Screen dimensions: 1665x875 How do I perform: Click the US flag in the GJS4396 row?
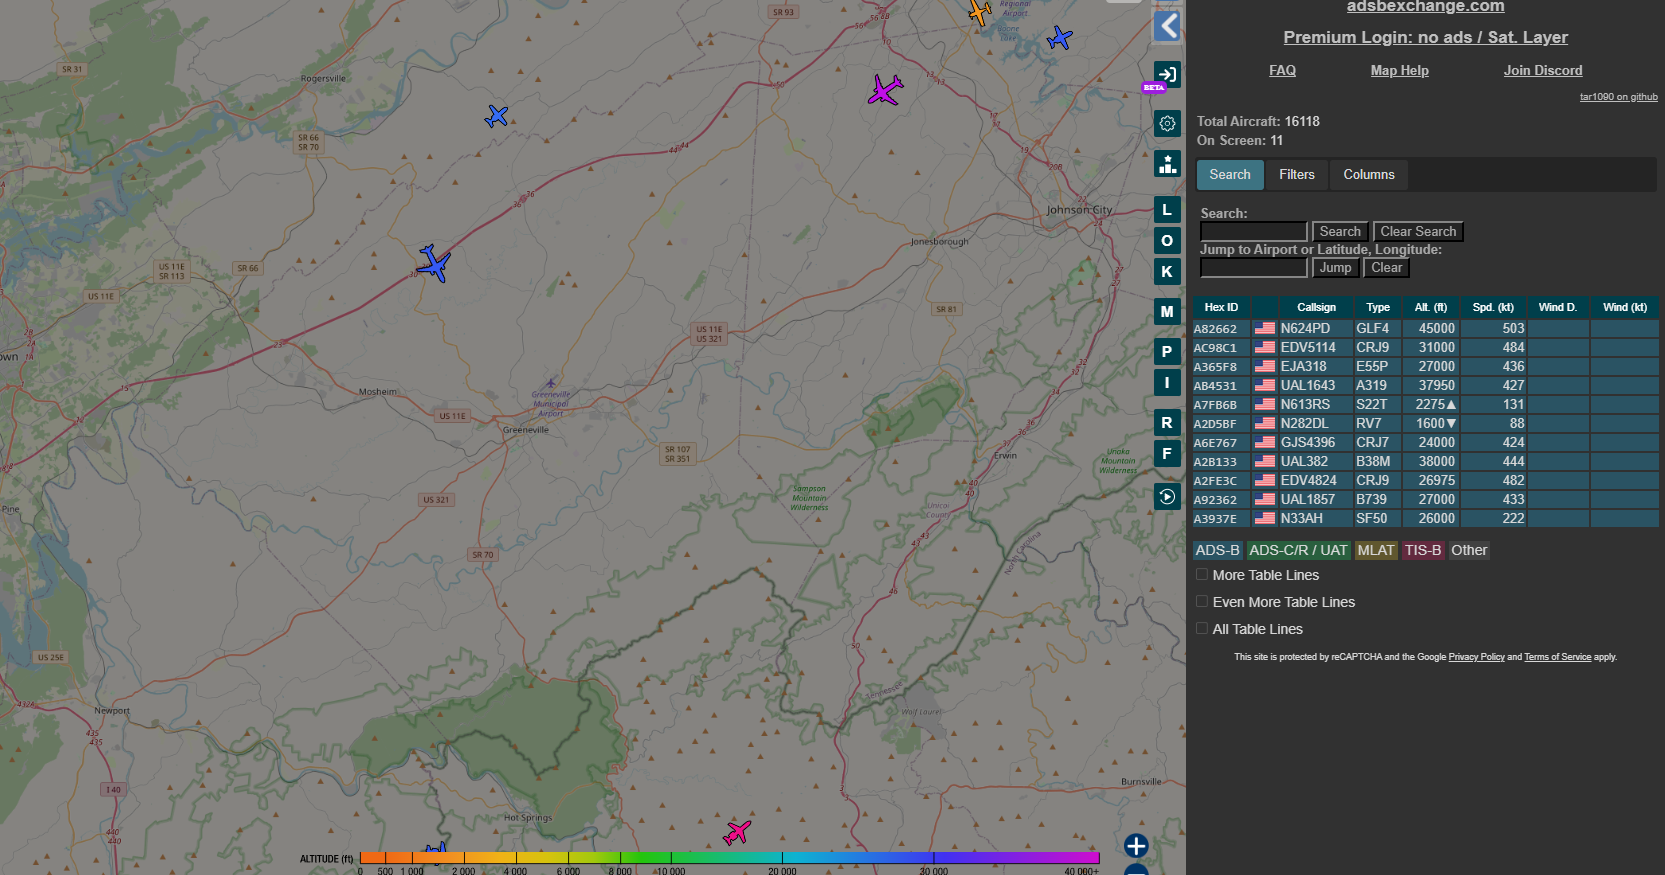1265,442
